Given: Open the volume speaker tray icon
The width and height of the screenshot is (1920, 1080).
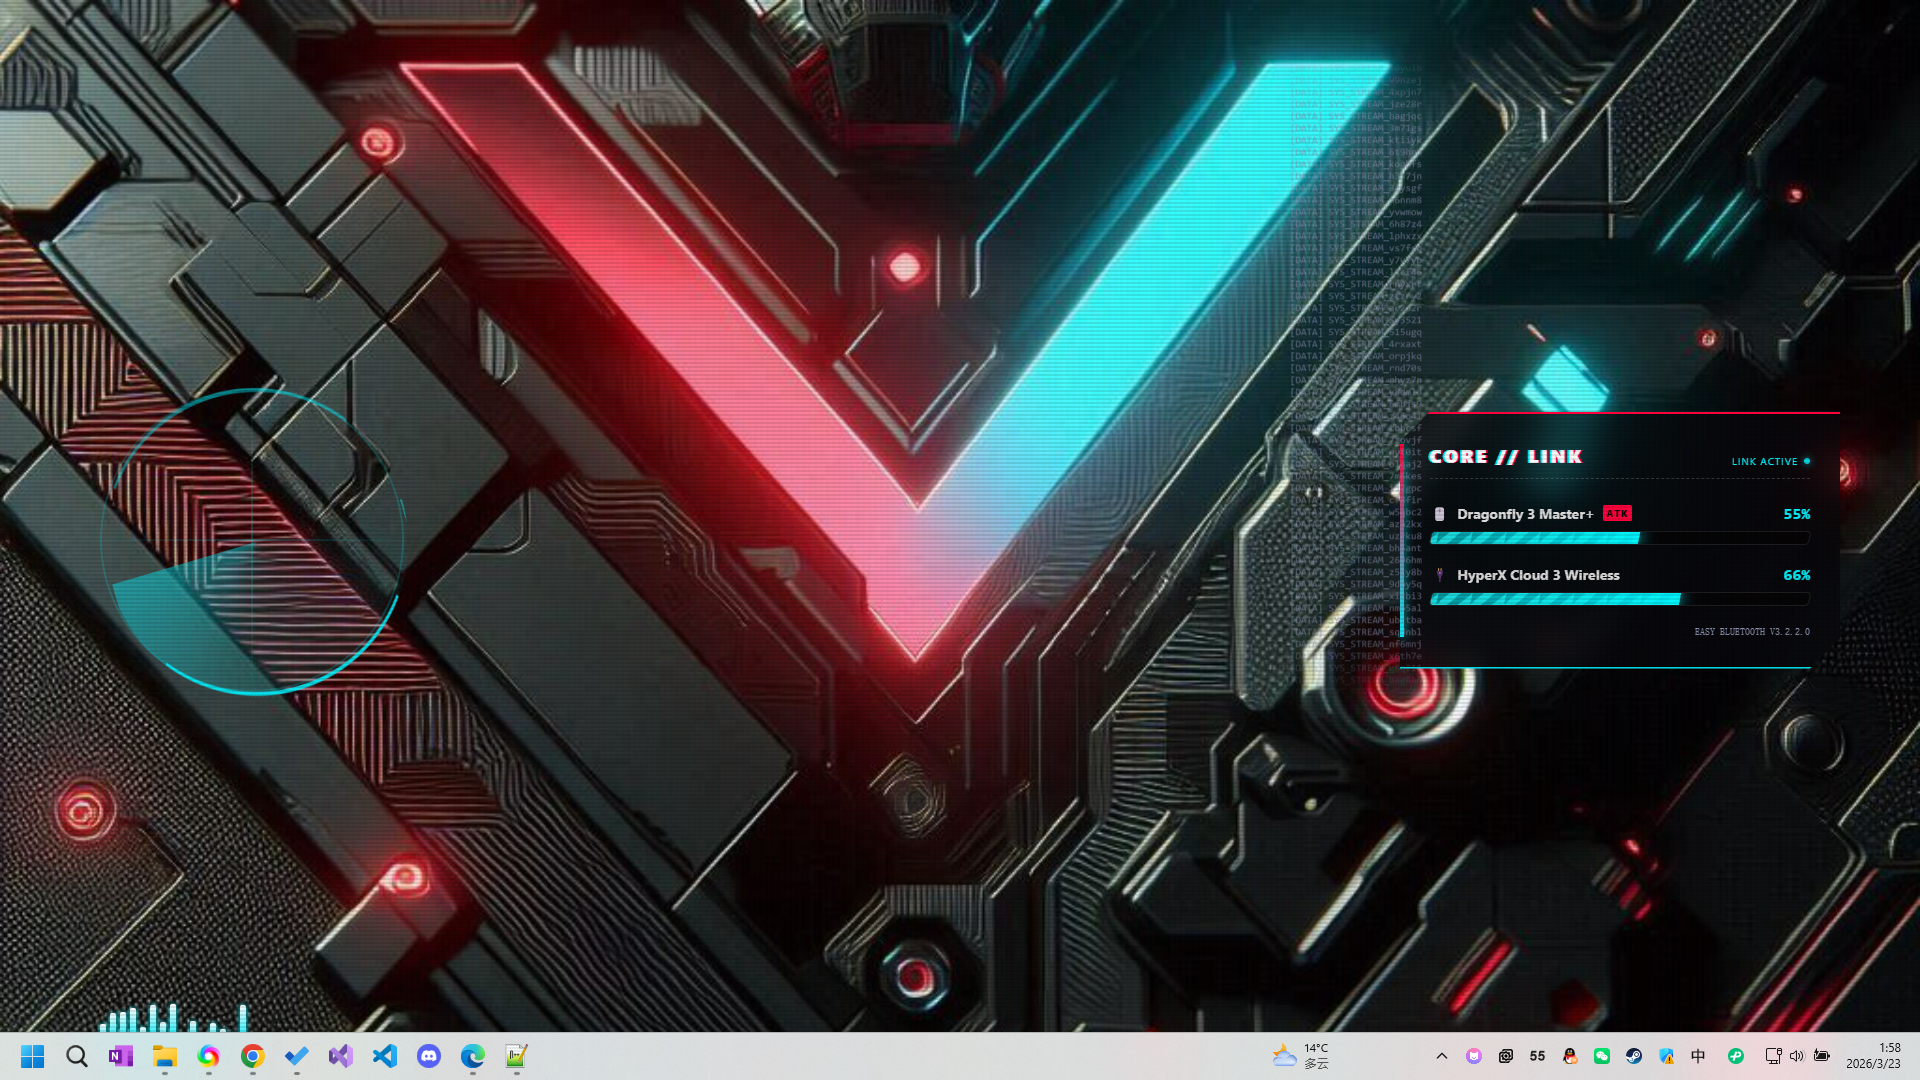Looking at the screenshot, I should 1797,1056.
